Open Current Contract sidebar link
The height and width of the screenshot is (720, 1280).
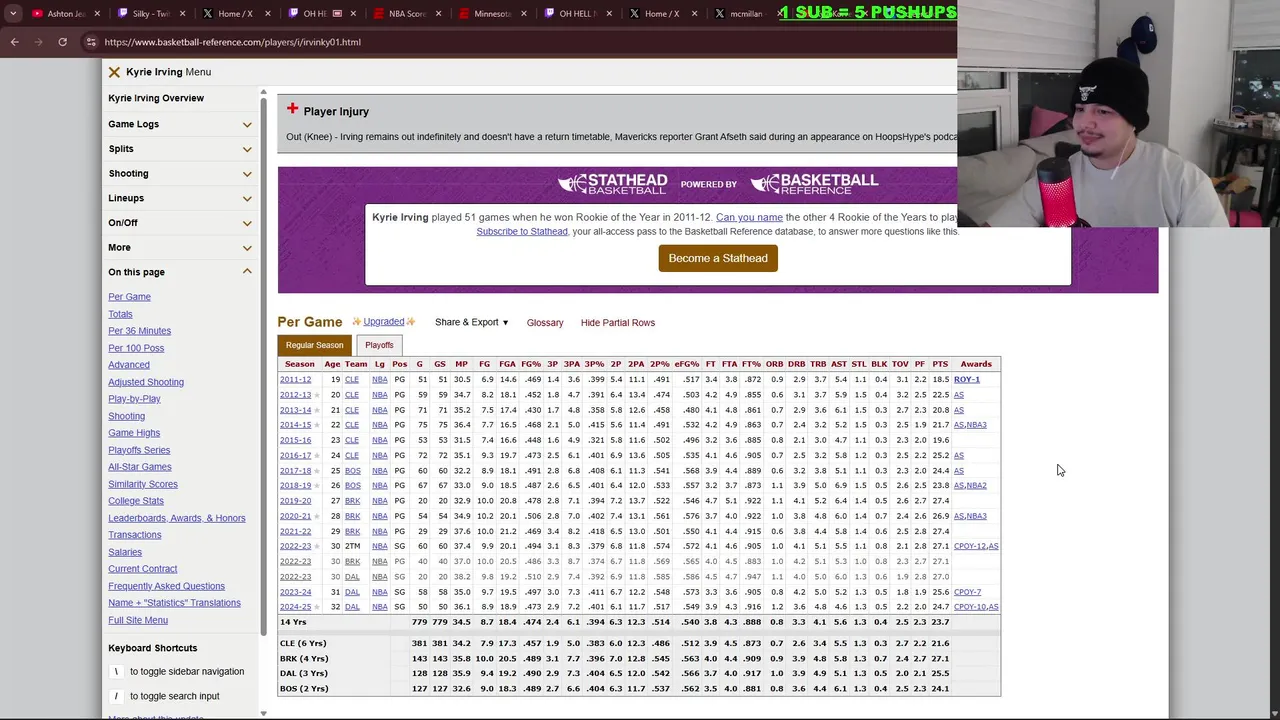[143, 569]
